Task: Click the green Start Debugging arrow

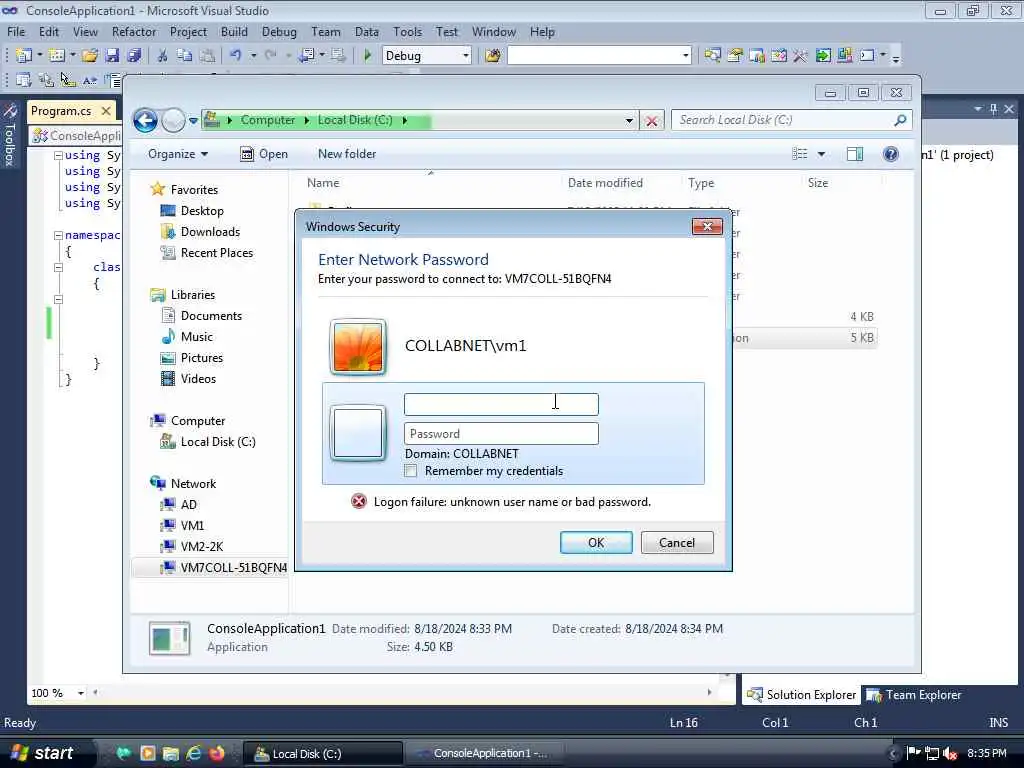Action: point(367,56)
